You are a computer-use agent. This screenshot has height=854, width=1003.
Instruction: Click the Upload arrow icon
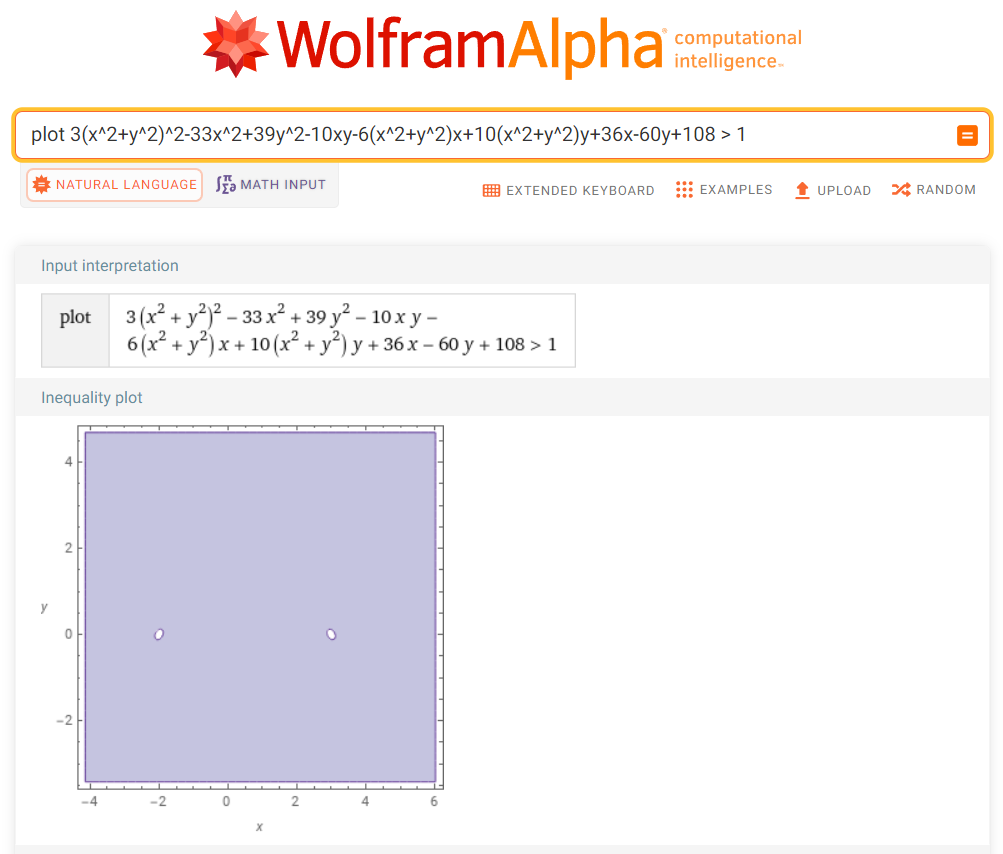coord(801,190)
